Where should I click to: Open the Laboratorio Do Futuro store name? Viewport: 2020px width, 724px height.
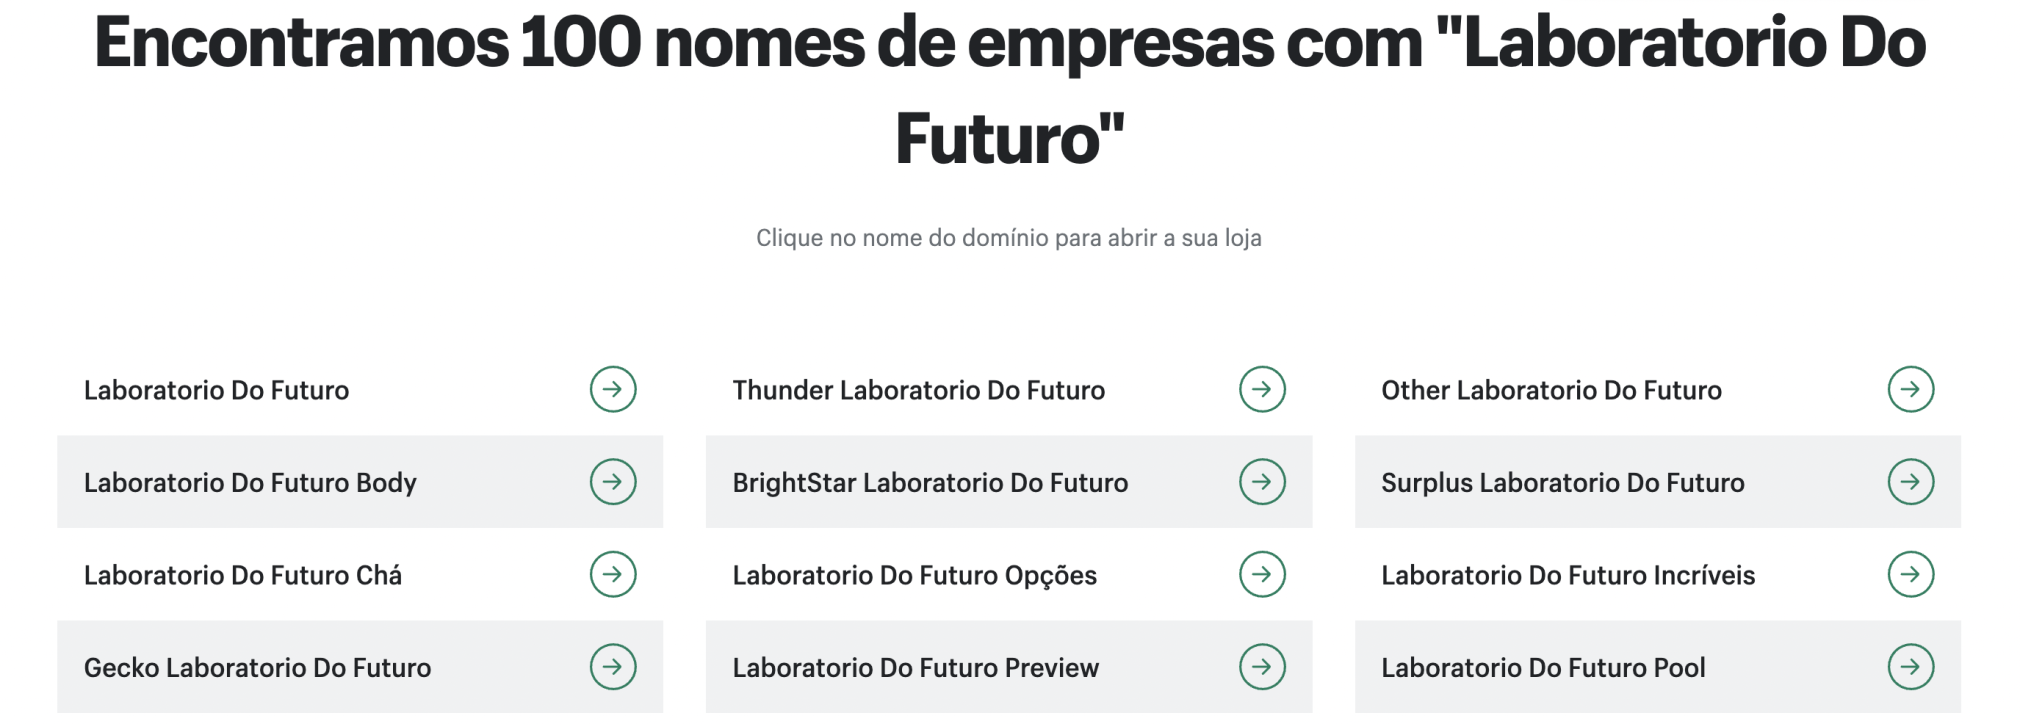click(x=216, y=390)
